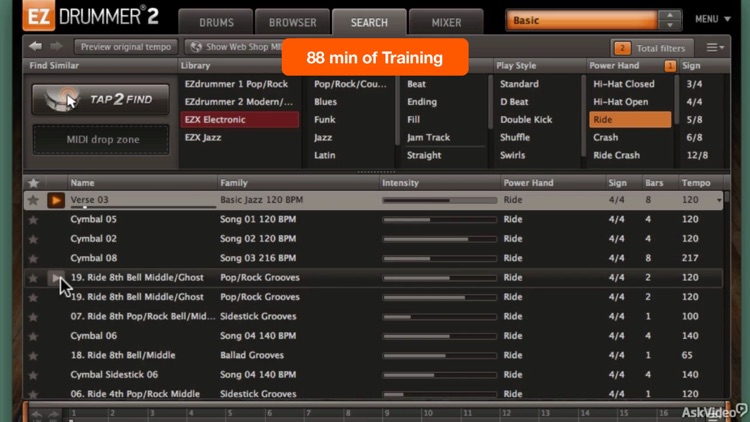Star the Cymbal 02 groove

(33, 239)
